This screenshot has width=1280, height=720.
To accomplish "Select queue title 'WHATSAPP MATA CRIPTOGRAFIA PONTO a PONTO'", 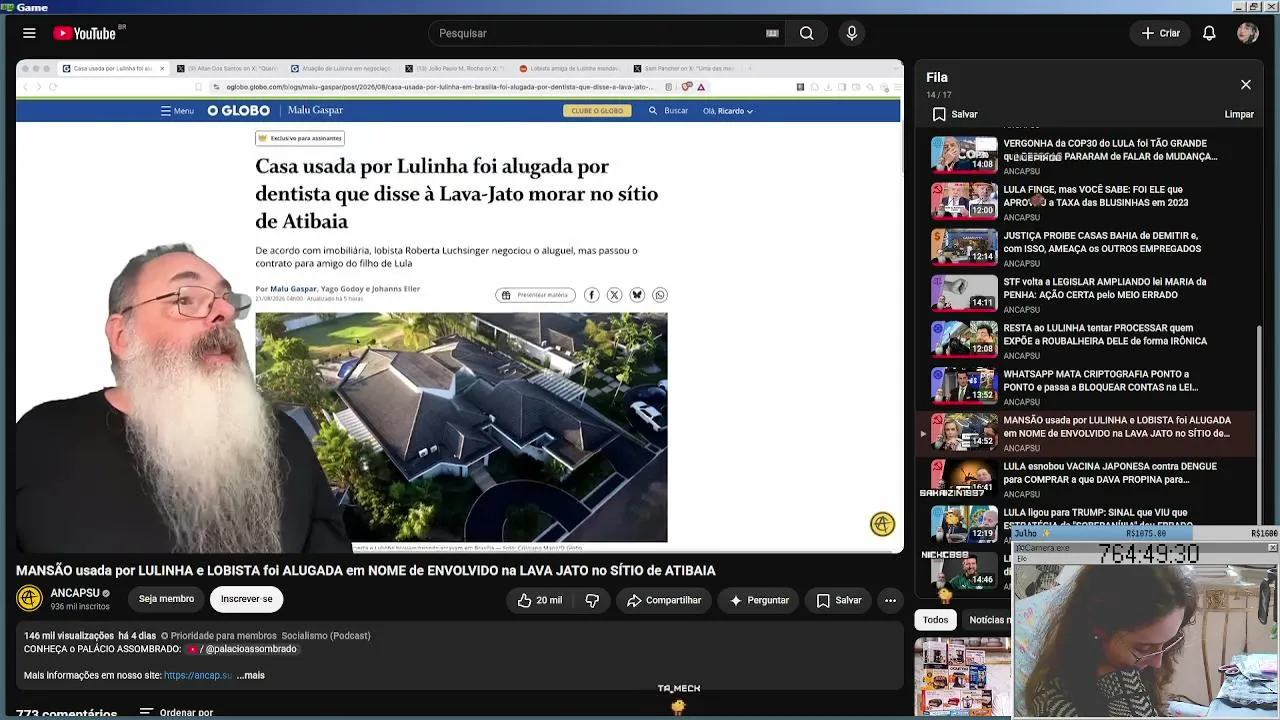I will point(1100,380).
